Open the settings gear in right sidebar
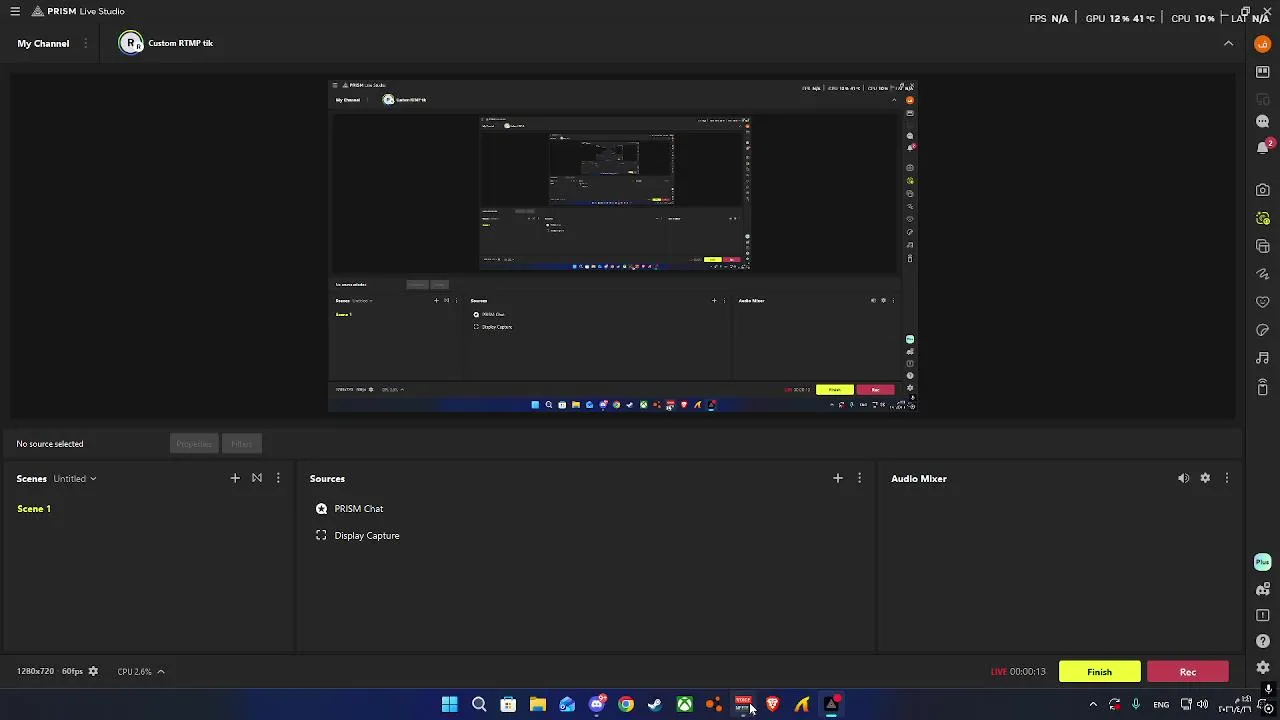Screen dimensions: 1280x720 (x=1262, y=667)
